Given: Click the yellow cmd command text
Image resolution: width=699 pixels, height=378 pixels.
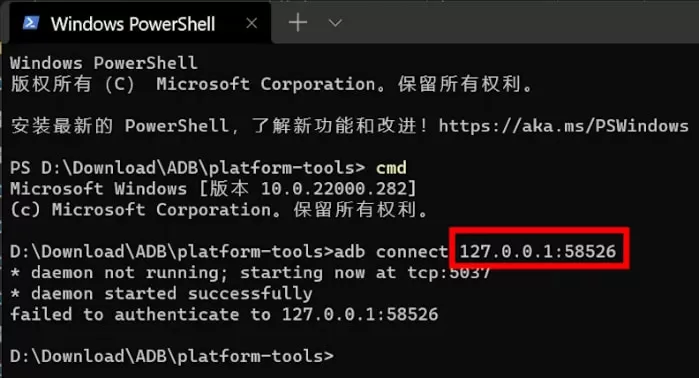Looking at the screenshot, I should click(x=391, y=168).
